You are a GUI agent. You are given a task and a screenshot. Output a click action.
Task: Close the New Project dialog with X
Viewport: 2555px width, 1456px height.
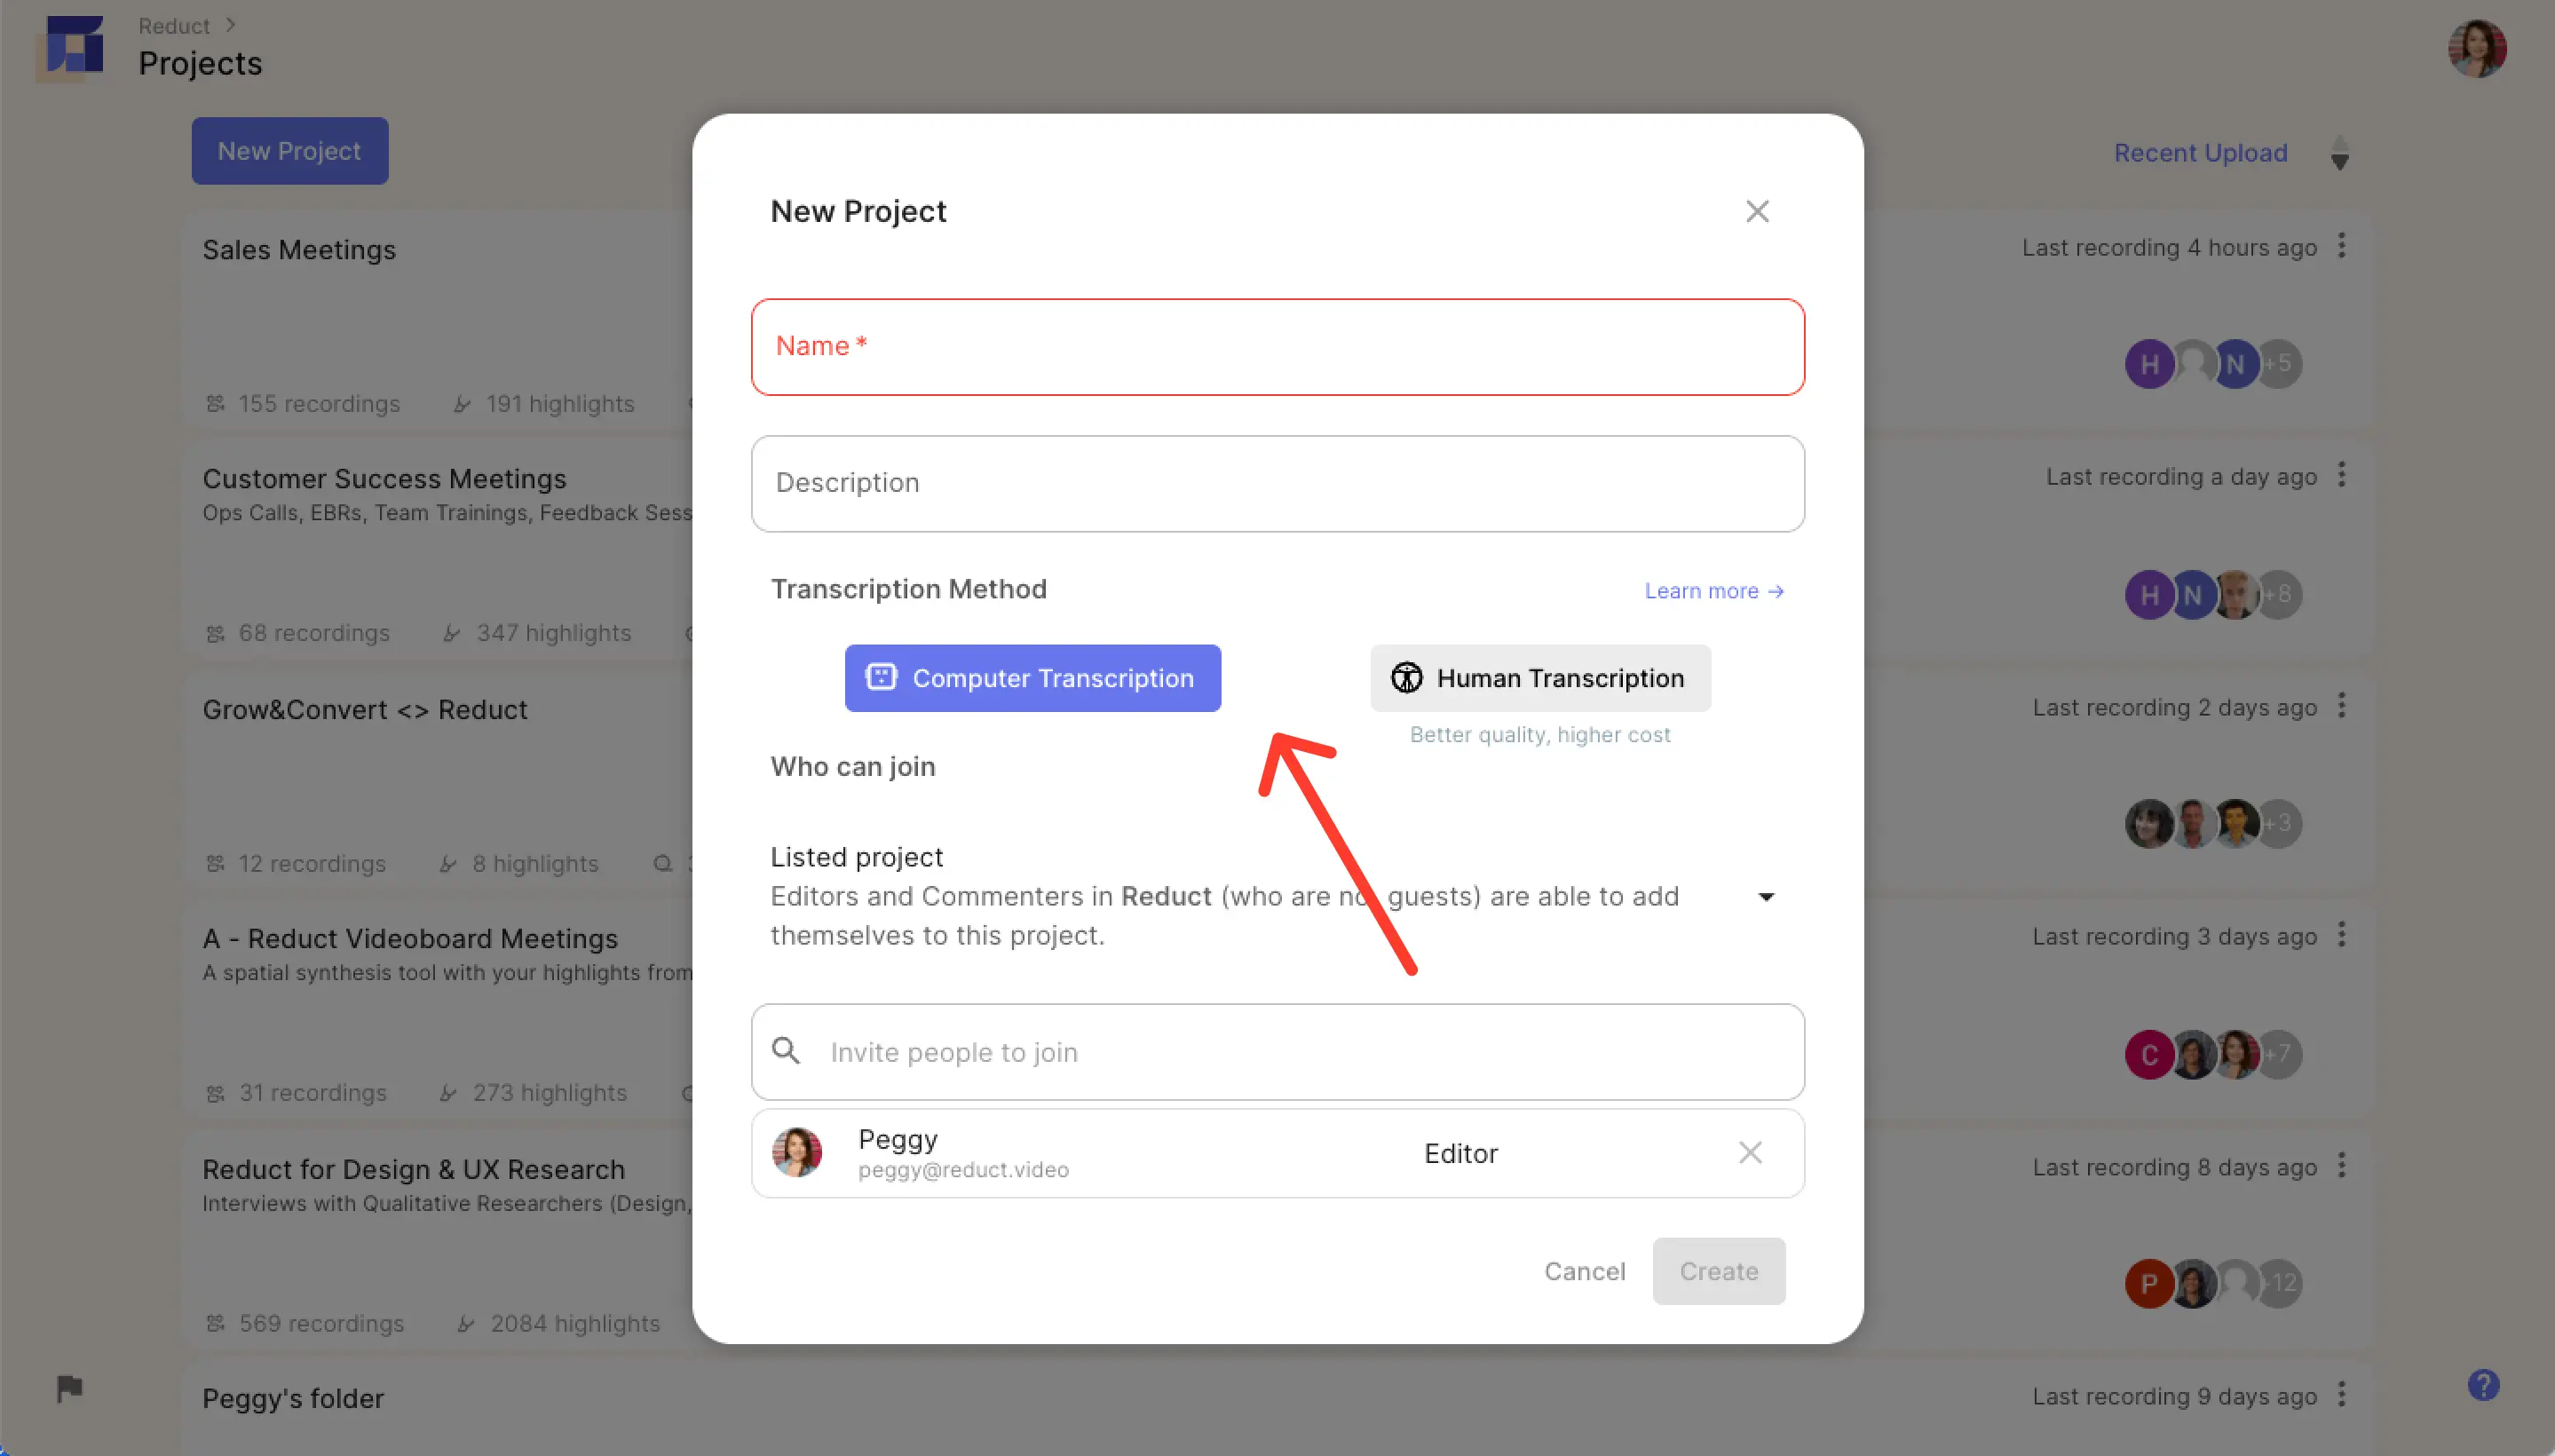point(1757,211)
